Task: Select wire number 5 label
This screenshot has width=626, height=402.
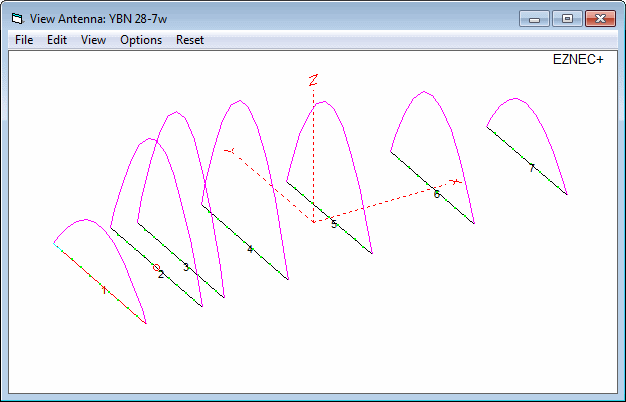Action: (x=334, y=224)
